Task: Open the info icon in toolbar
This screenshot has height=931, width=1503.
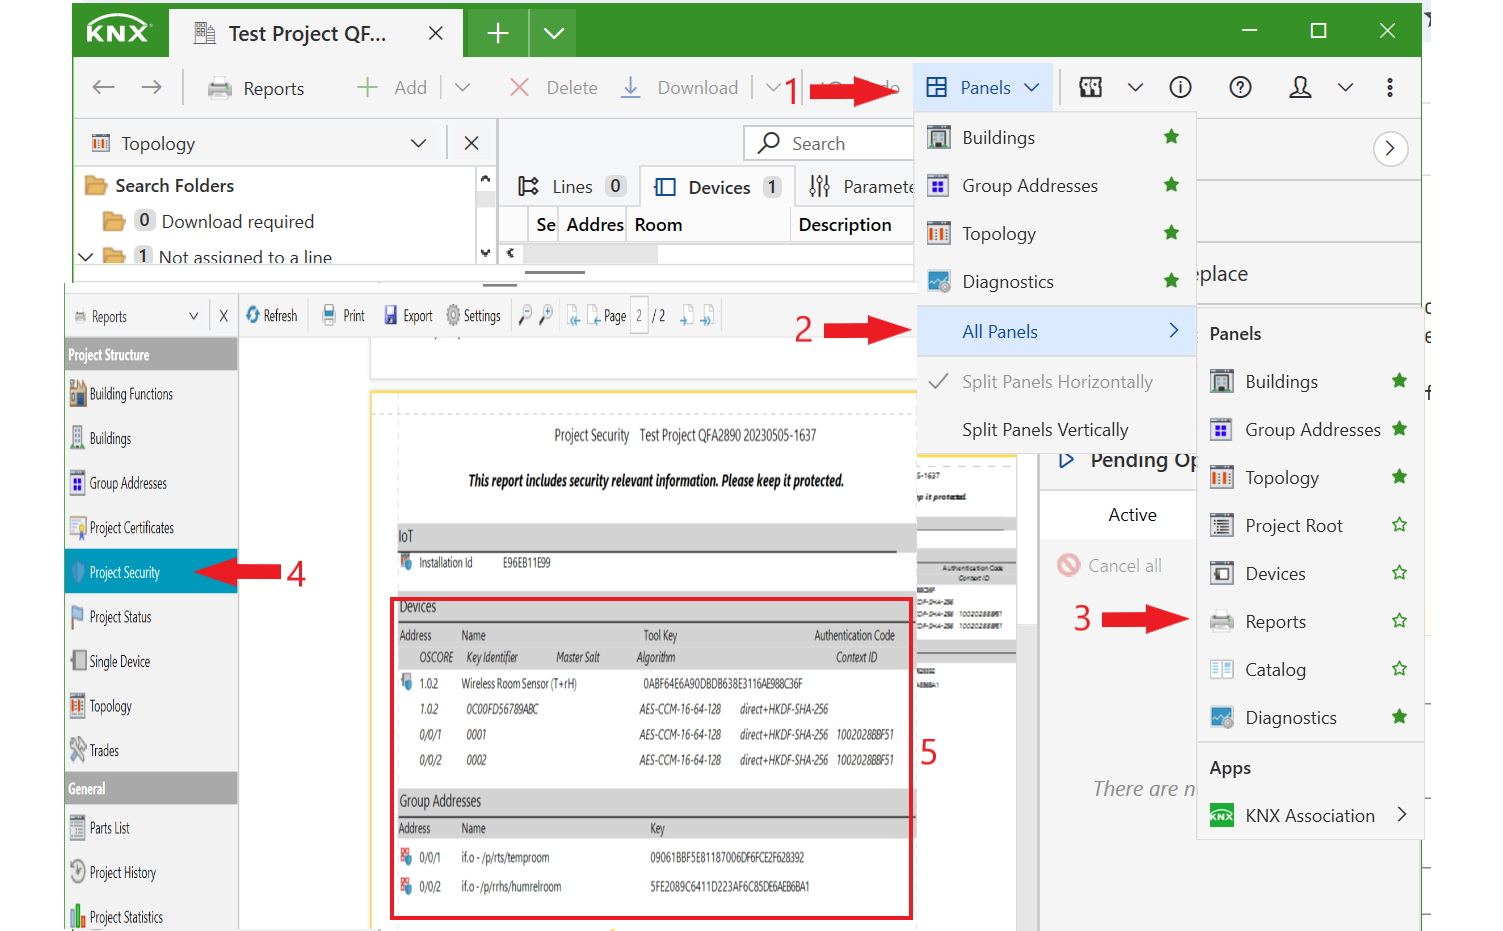Action: (x=1180, y=88)
